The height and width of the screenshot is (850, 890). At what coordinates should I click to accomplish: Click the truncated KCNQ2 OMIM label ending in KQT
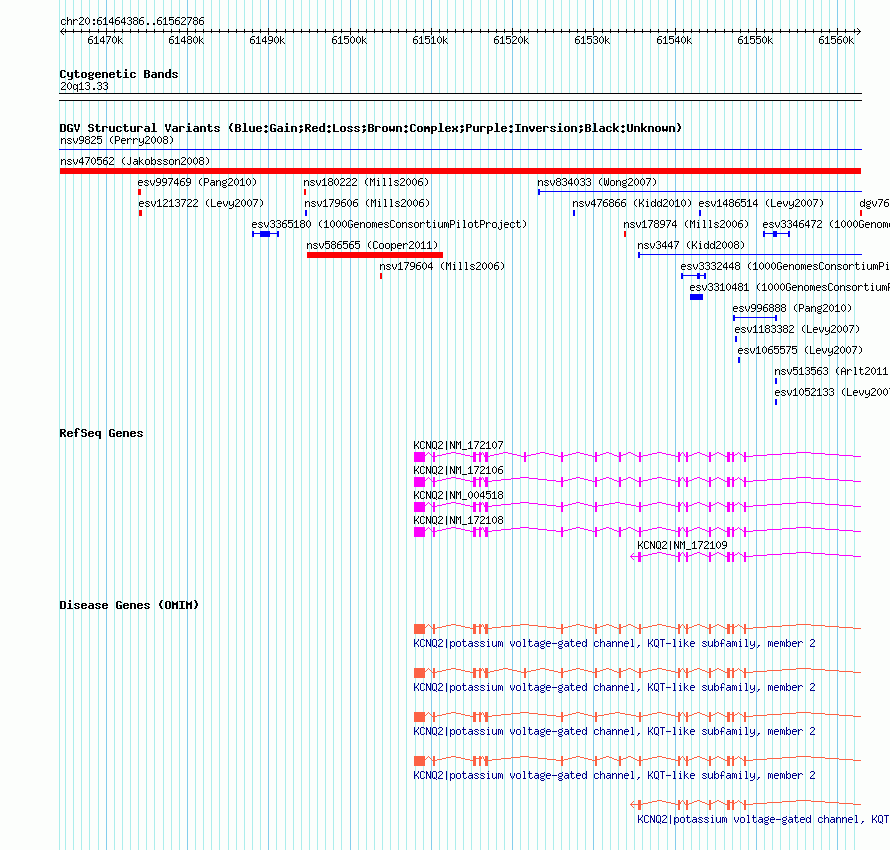(763, 819)
